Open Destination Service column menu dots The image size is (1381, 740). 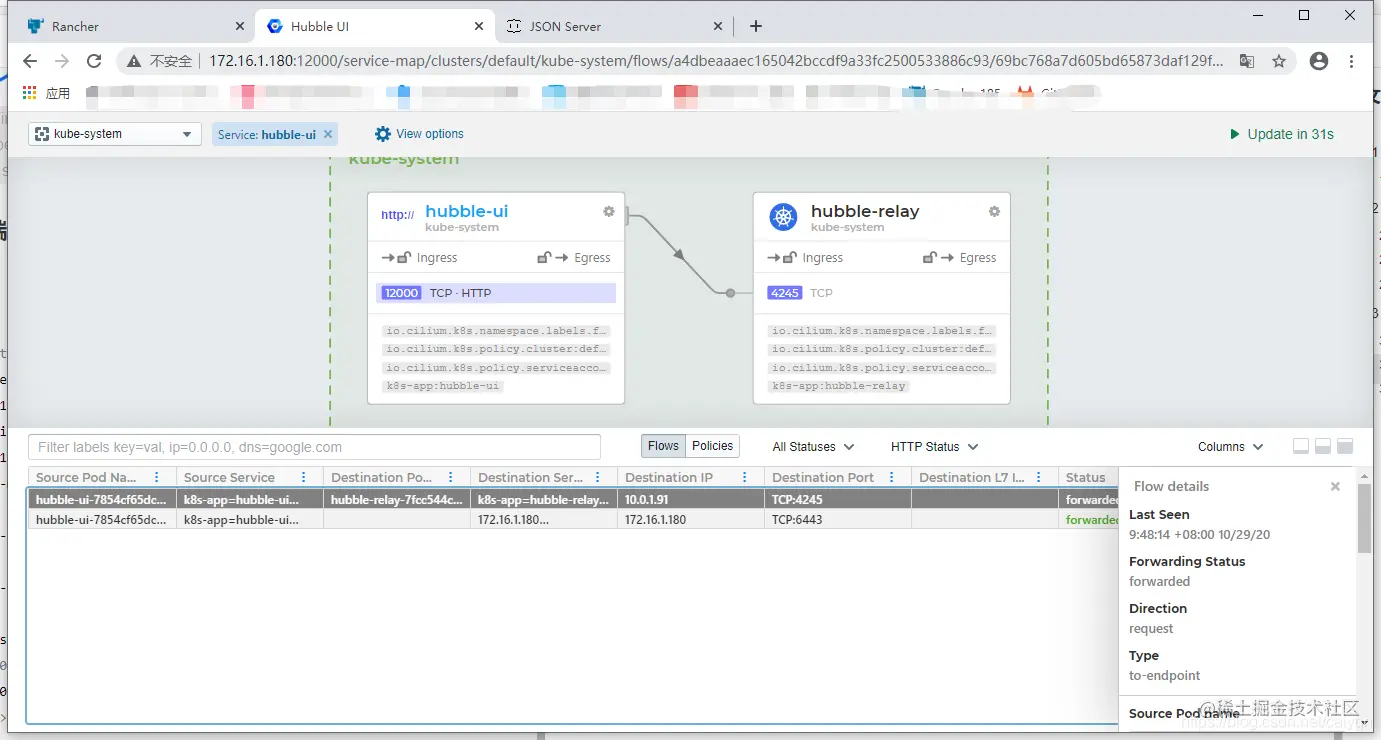(598, 478)
